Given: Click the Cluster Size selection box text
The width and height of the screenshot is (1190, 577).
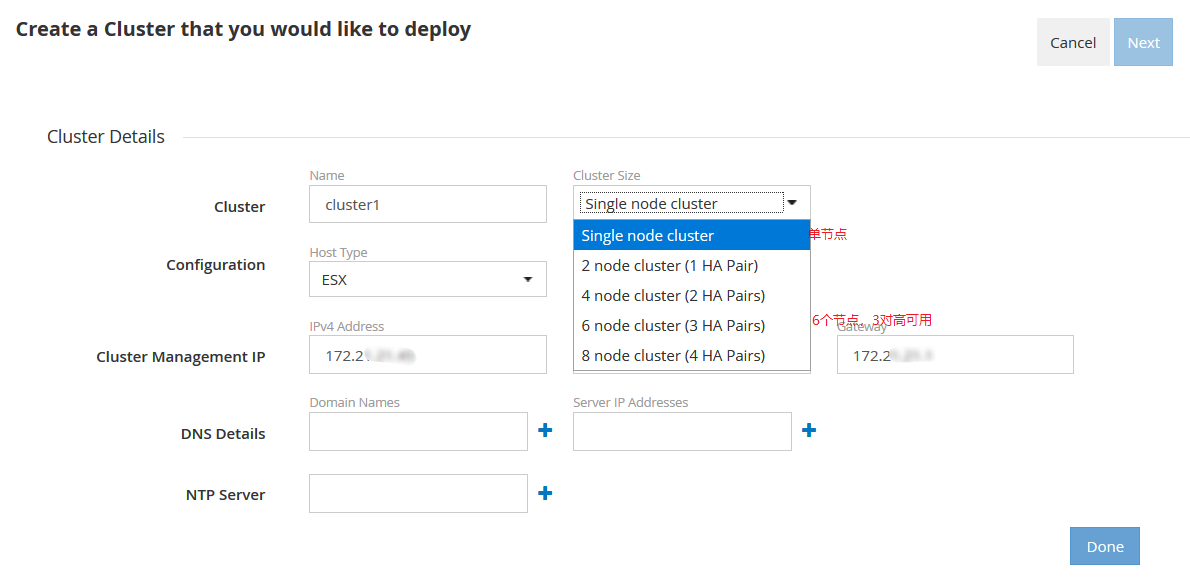Looking at the screenshot, I should (x=680, y=204).
